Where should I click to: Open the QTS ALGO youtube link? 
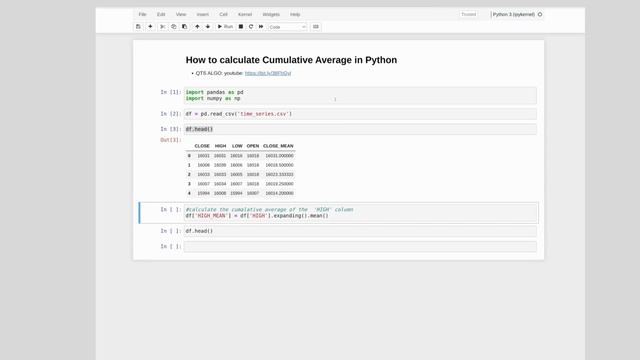(268, 73)
